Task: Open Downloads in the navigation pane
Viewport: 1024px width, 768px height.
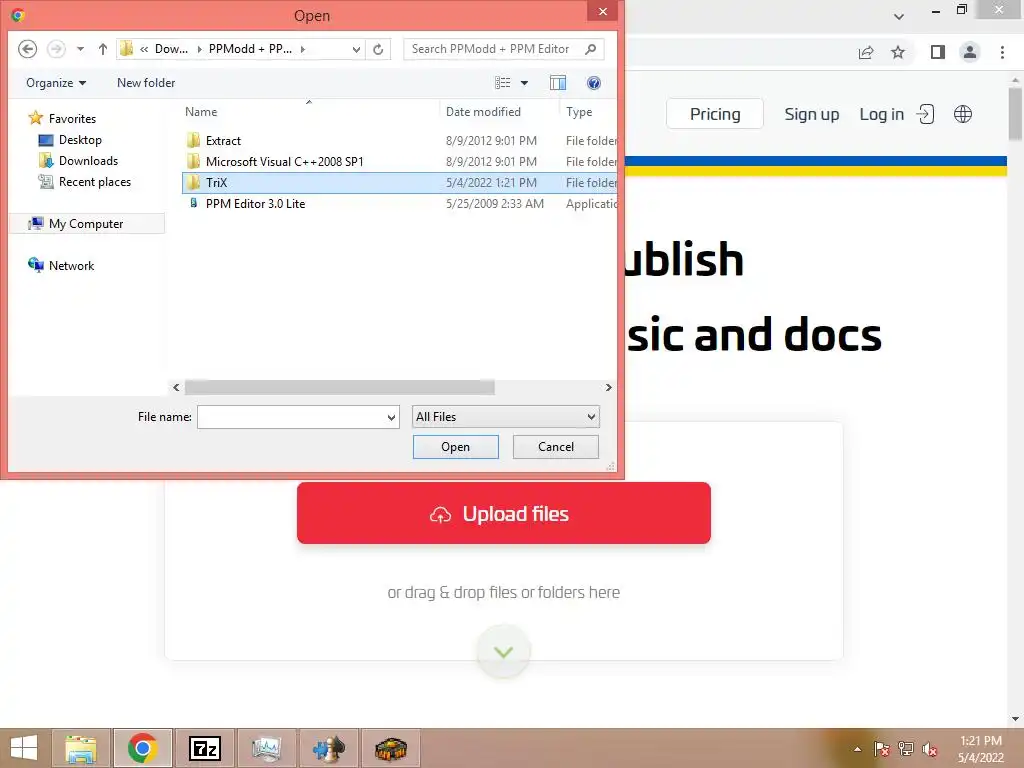Action: click(x=88, y=161)
